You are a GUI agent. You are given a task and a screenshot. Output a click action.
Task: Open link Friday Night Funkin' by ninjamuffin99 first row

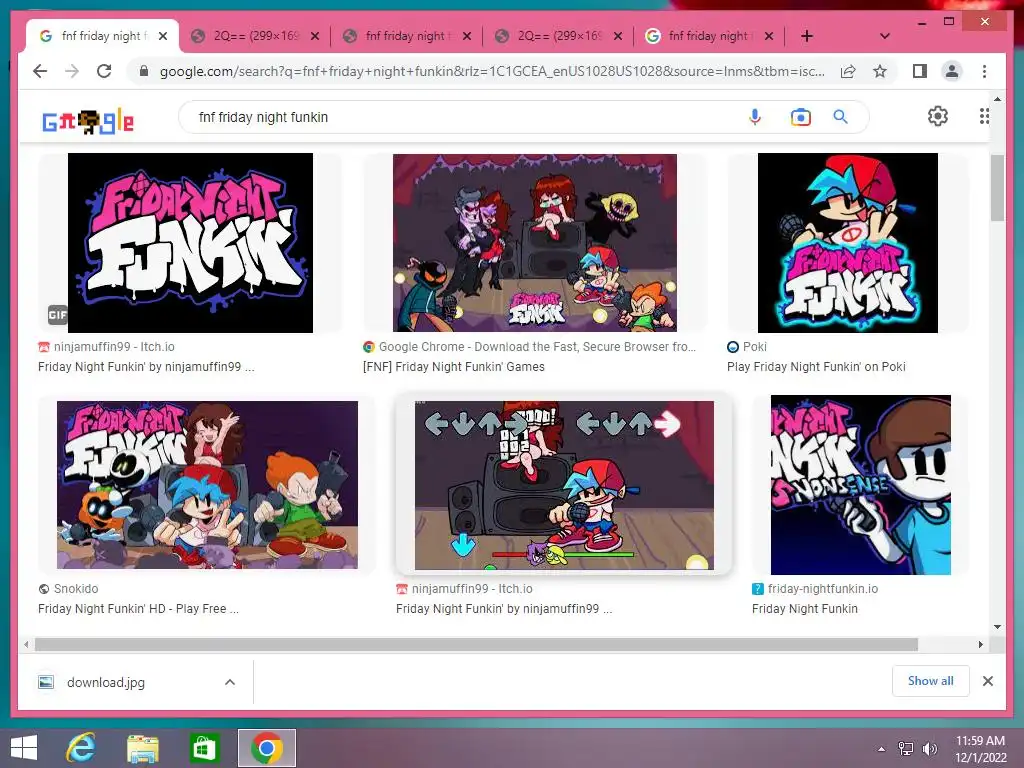pyautogui.click(x=146, y=366)
